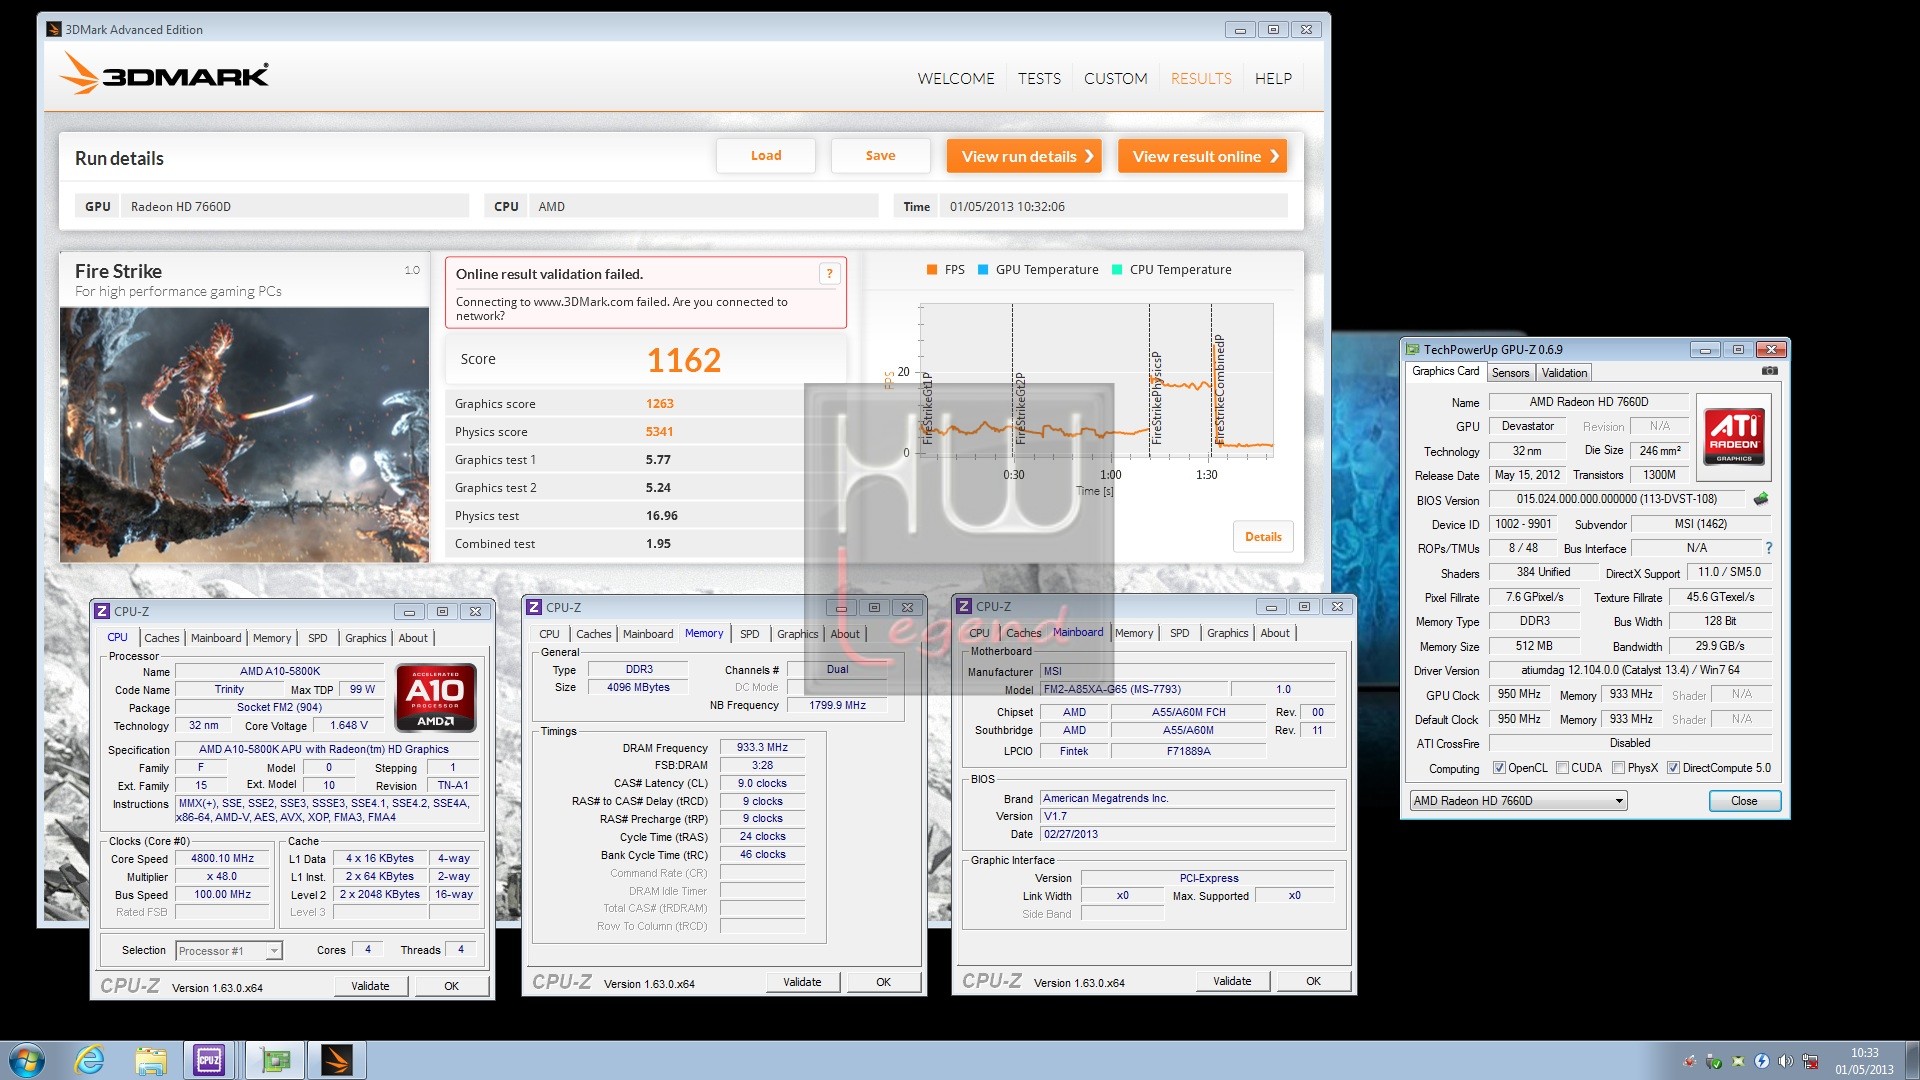Screen dimensions: 1920x1080
Task: Open the AMD Radeon HD 7660D GPU dropdown
Action: [x=1518, y=801]
